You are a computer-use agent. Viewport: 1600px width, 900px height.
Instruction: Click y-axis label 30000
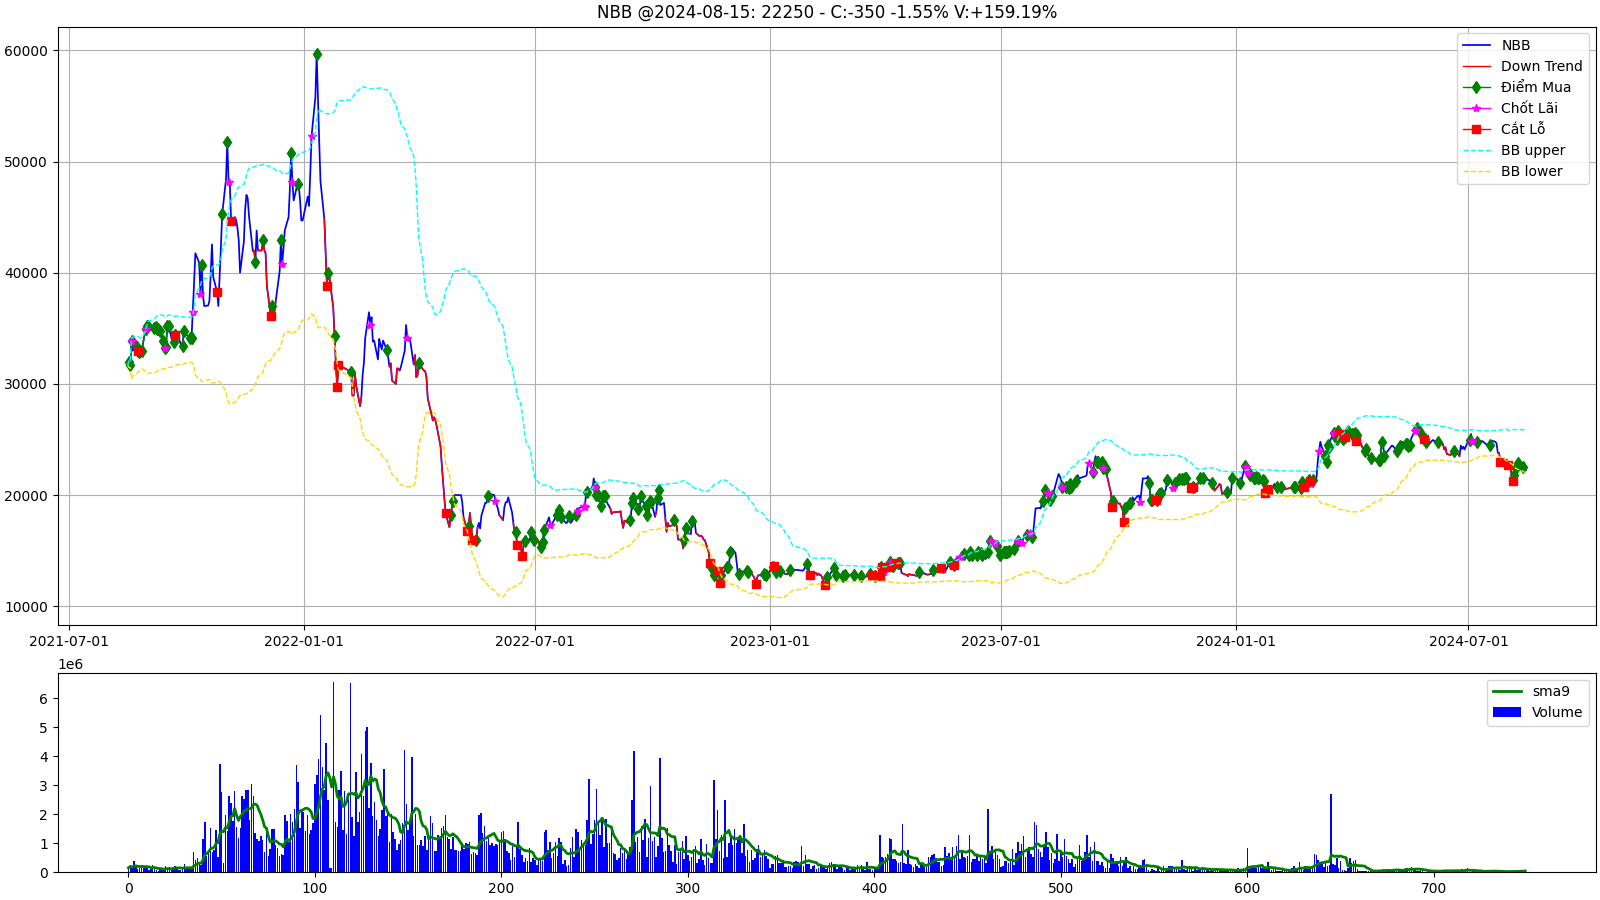pos(26,384)
